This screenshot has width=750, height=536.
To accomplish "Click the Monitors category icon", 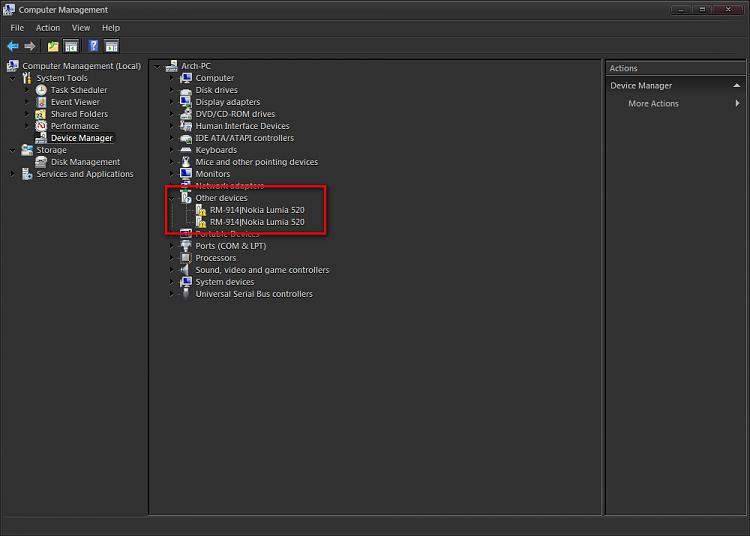I will (186, 174).
